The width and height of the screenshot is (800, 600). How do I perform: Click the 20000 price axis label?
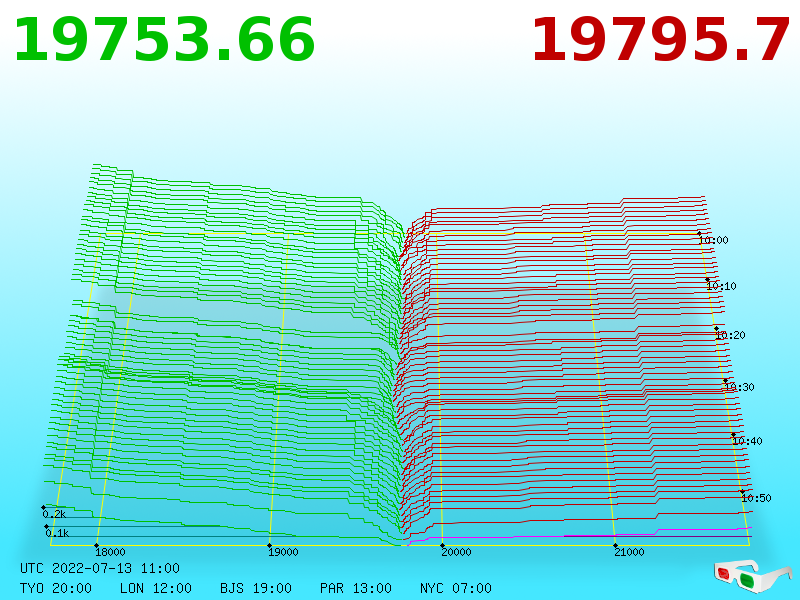(456, 552)
